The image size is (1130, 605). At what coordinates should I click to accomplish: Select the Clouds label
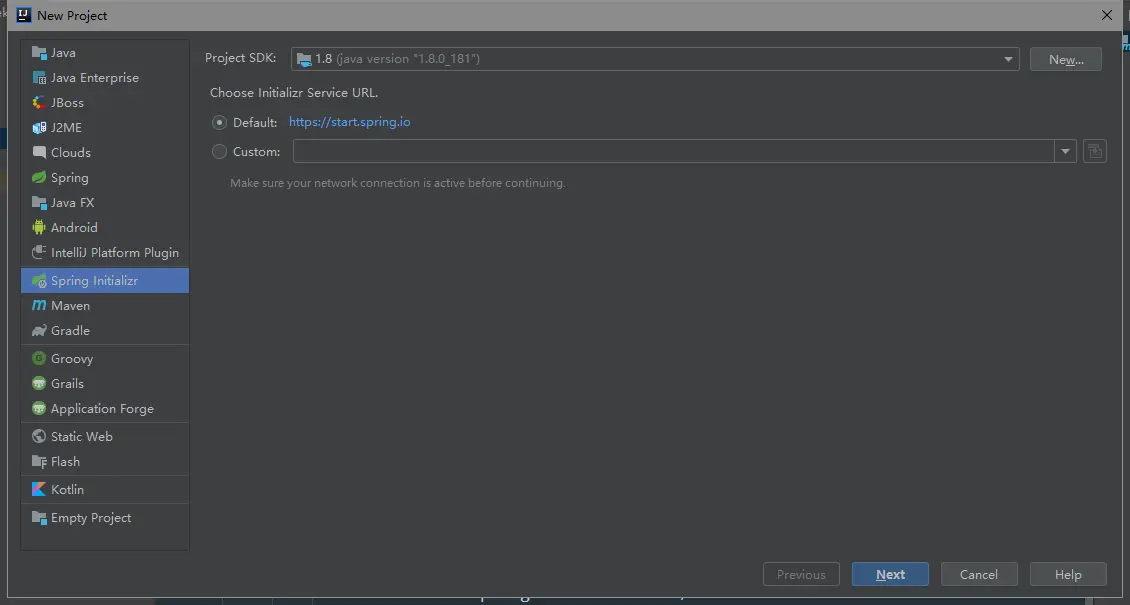pos(71,153)
